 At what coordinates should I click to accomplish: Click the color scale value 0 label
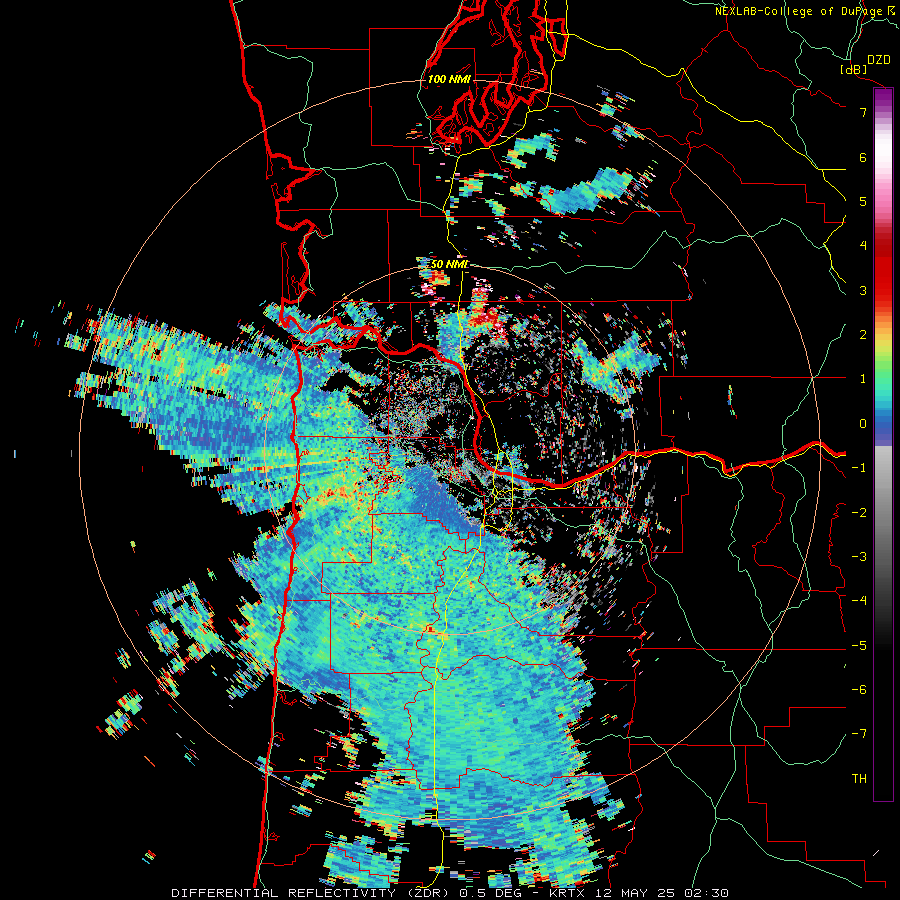click(863, 424)
